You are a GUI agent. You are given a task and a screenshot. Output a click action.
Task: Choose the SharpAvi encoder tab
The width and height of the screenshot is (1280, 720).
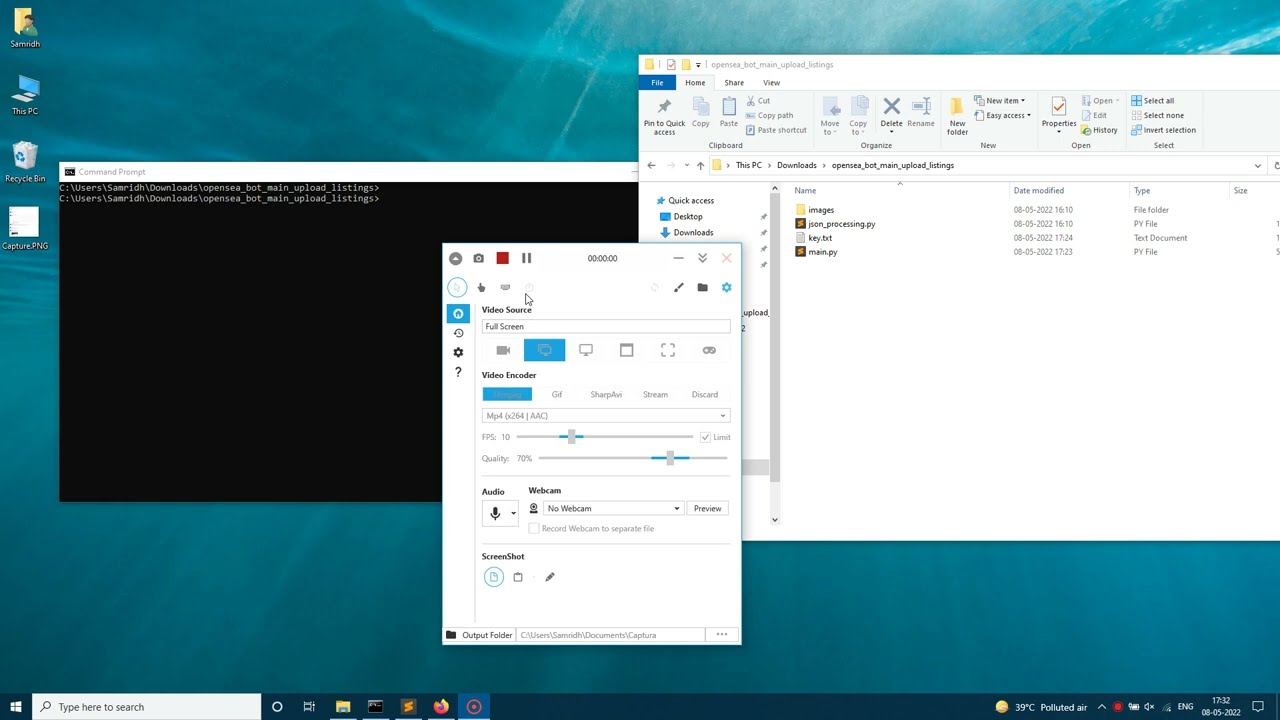pos(606,394)
